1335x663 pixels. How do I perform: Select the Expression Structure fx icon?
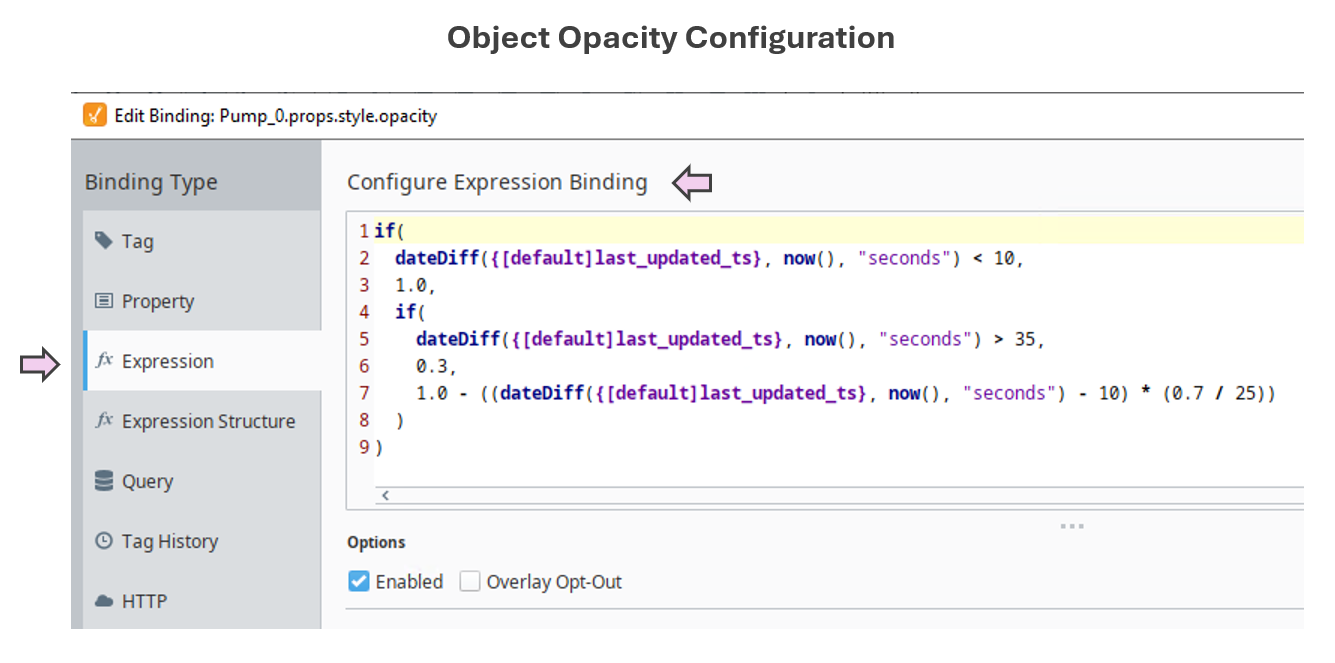[104, 421]
